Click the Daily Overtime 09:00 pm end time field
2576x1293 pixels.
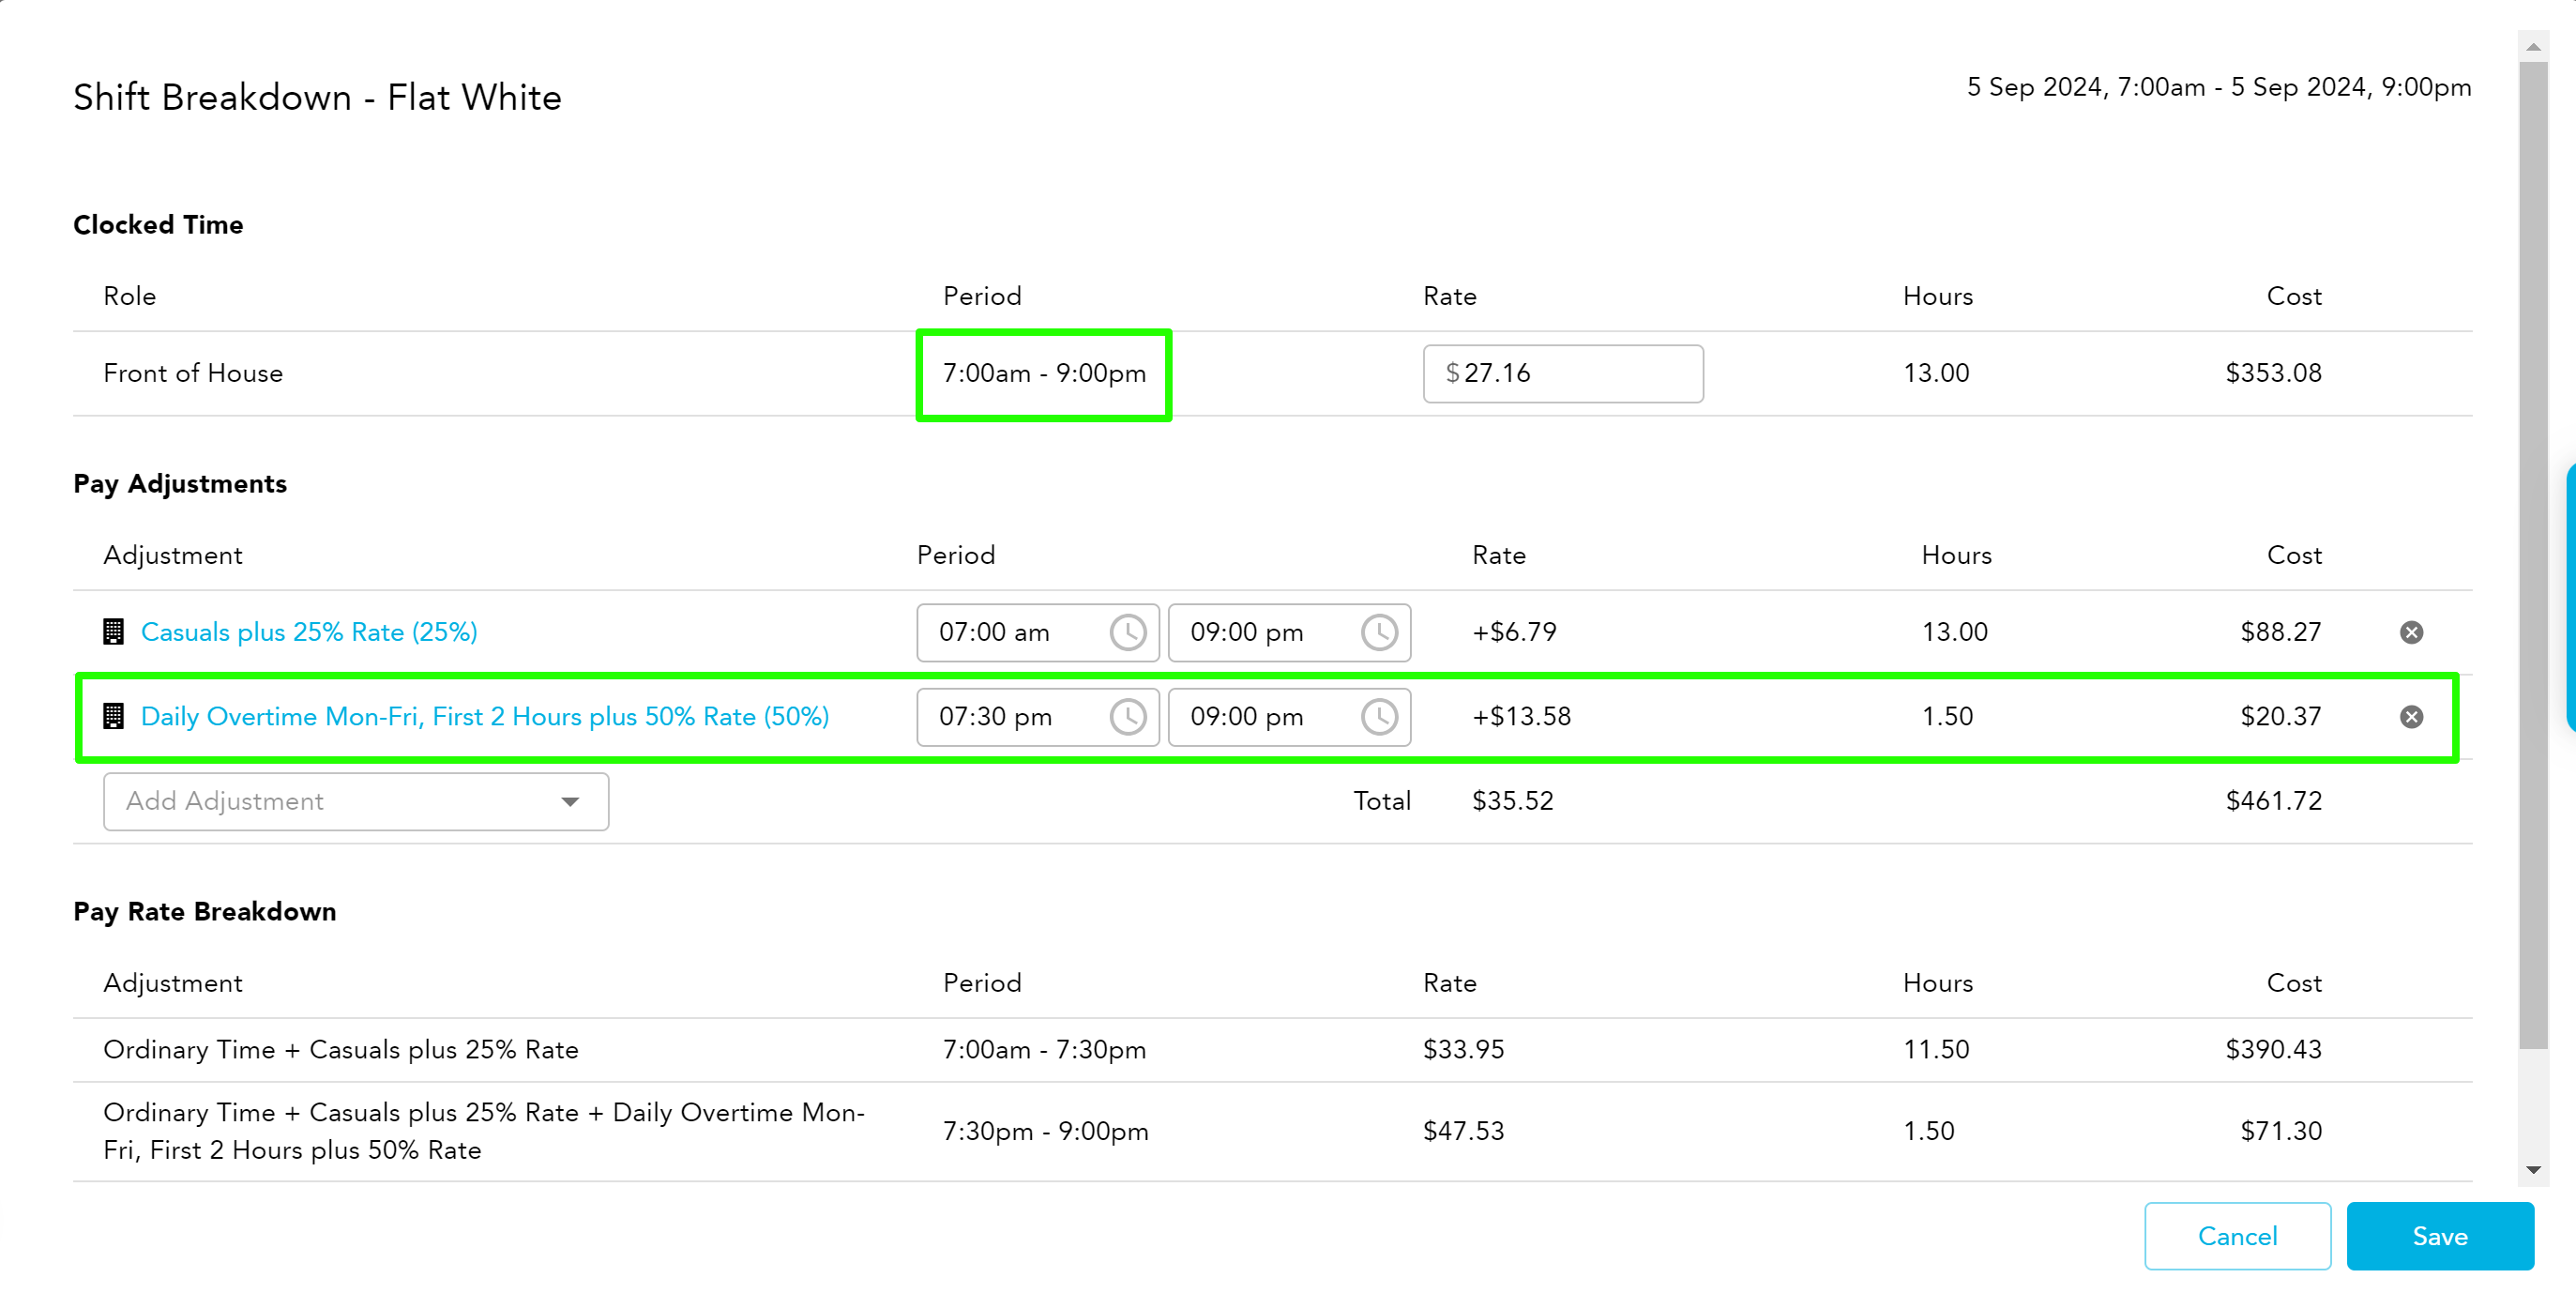tap(1289, 716)
